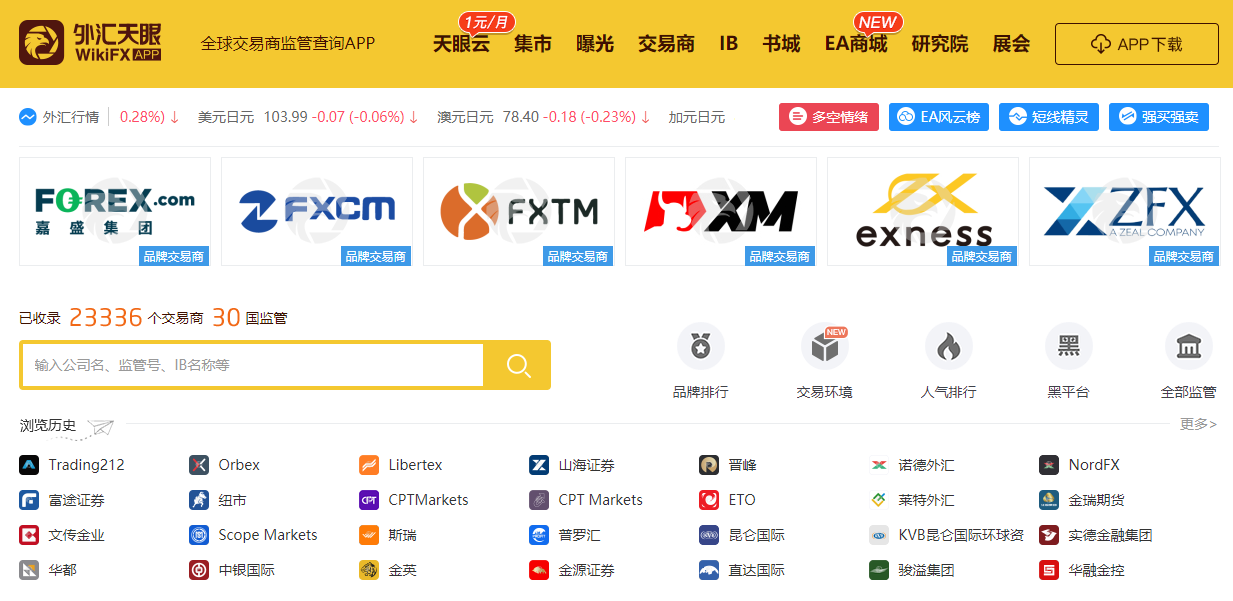This screenshot has width=1233, height=601.
Task: Click the 金瑞期货 broker icon
Action: [1049, 500]
